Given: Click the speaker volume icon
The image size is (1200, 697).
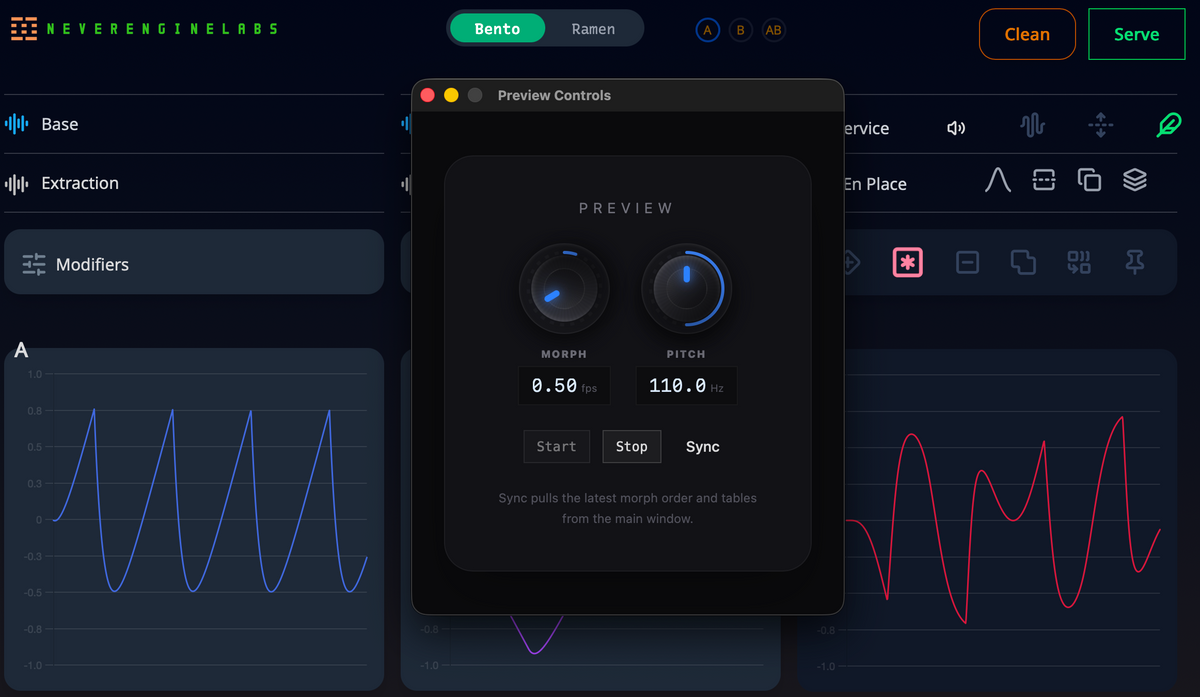Looking at the screenshot, I should pos(956,128).
